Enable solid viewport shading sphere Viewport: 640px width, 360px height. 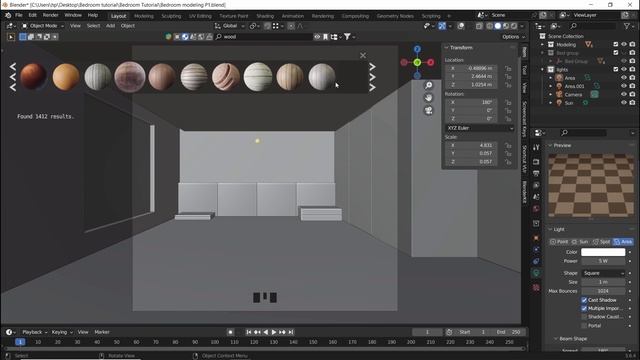pos(498,26)
